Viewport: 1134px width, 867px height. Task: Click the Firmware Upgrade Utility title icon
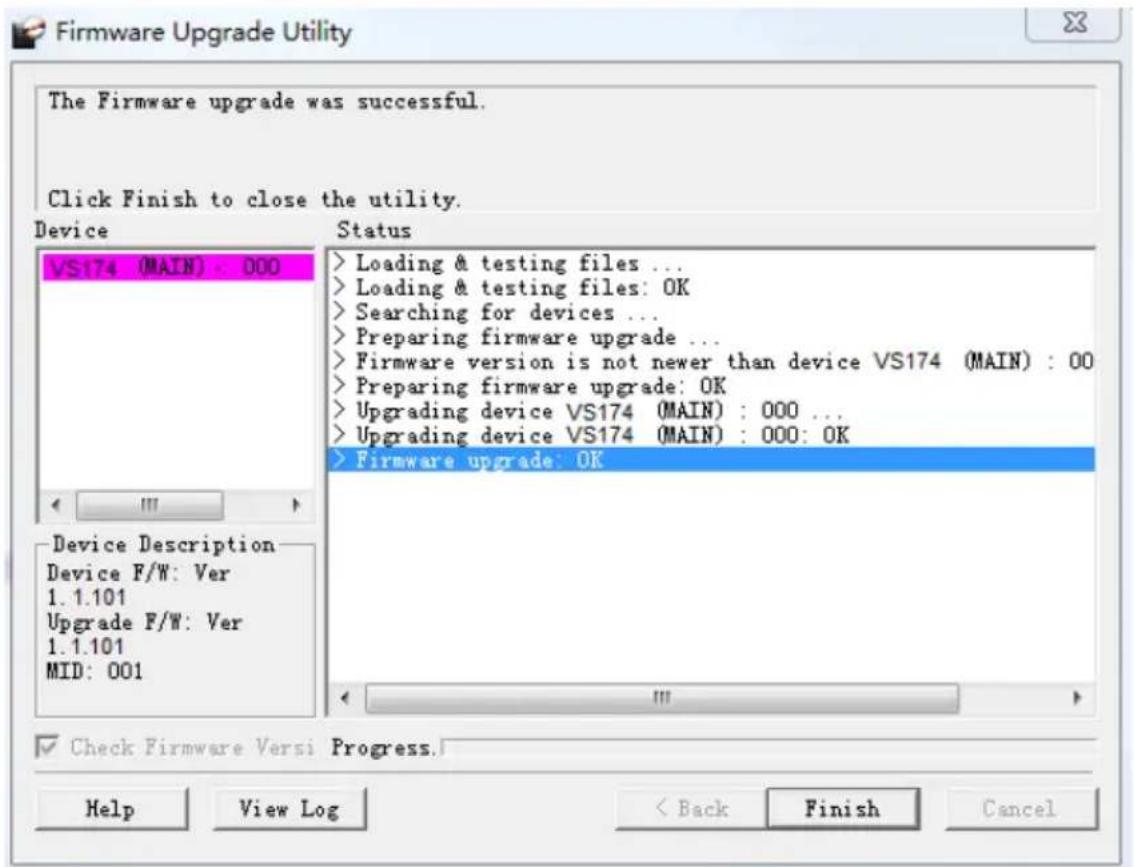click(x=29, y=33)
